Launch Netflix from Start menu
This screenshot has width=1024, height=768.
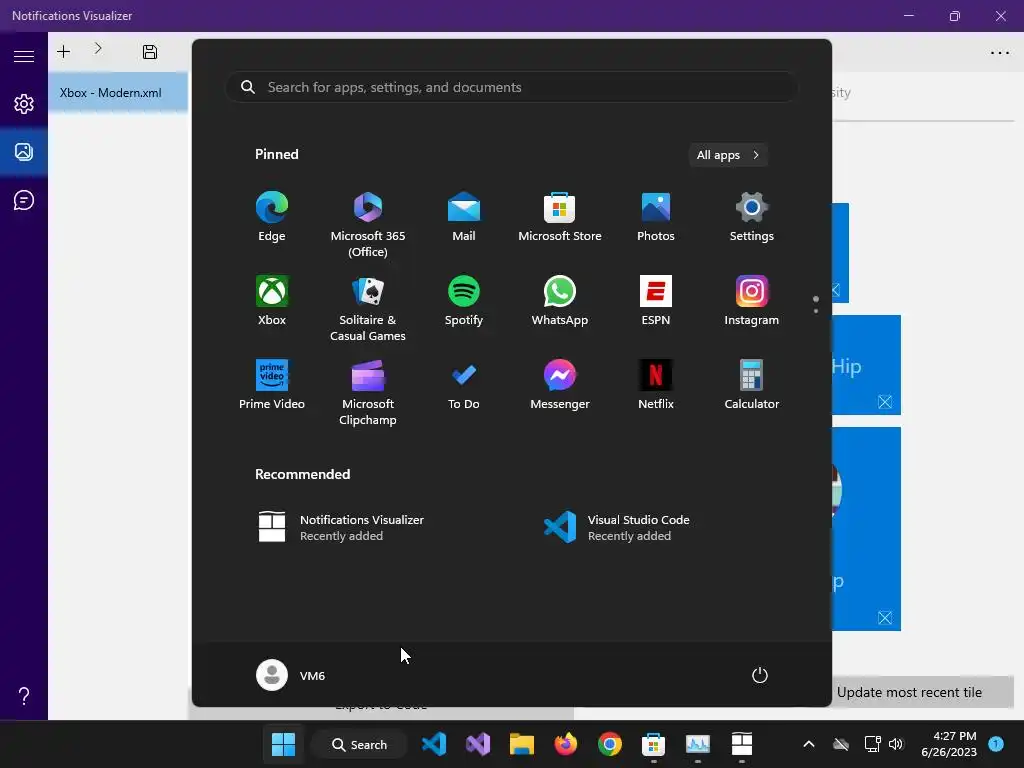(x=656, y=385)
